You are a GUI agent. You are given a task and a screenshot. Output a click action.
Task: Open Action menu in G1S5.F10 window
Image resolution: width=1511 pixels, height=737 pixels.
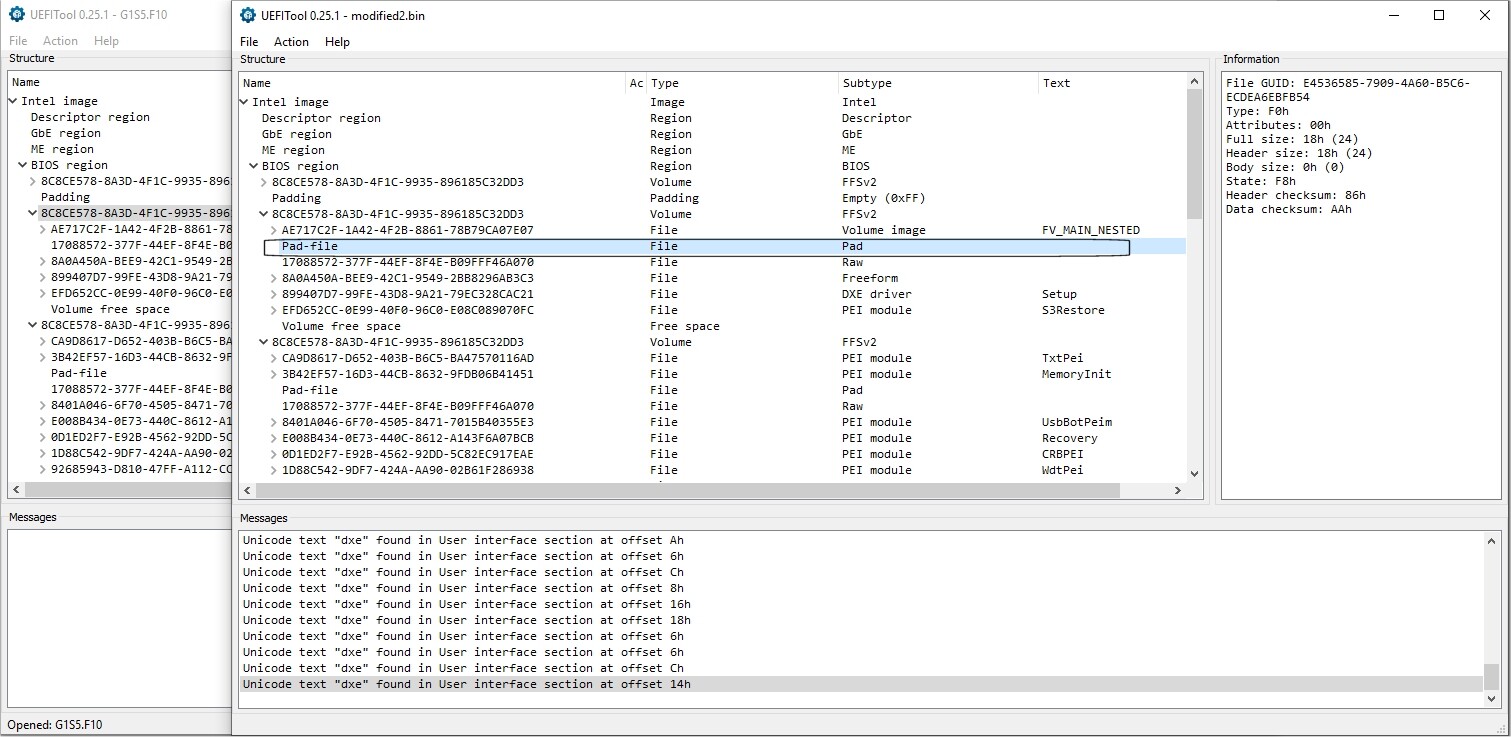[x=60, y=41]
